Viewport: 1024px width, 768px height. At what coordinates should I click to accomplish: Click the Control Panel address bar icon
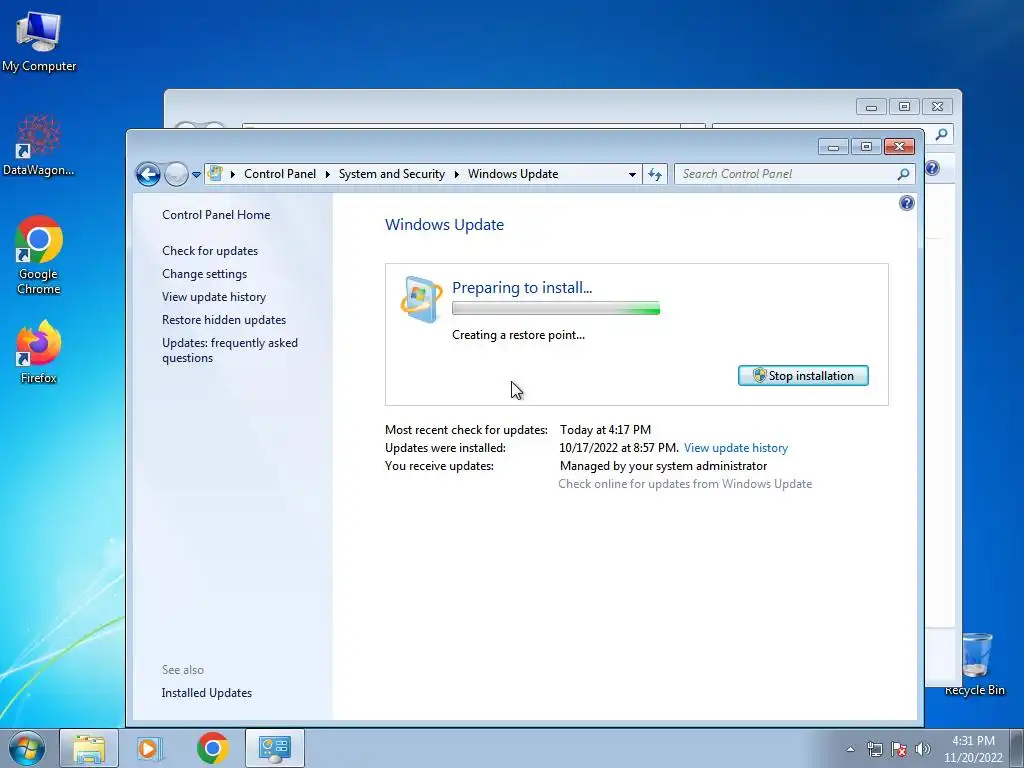[215, 174]
